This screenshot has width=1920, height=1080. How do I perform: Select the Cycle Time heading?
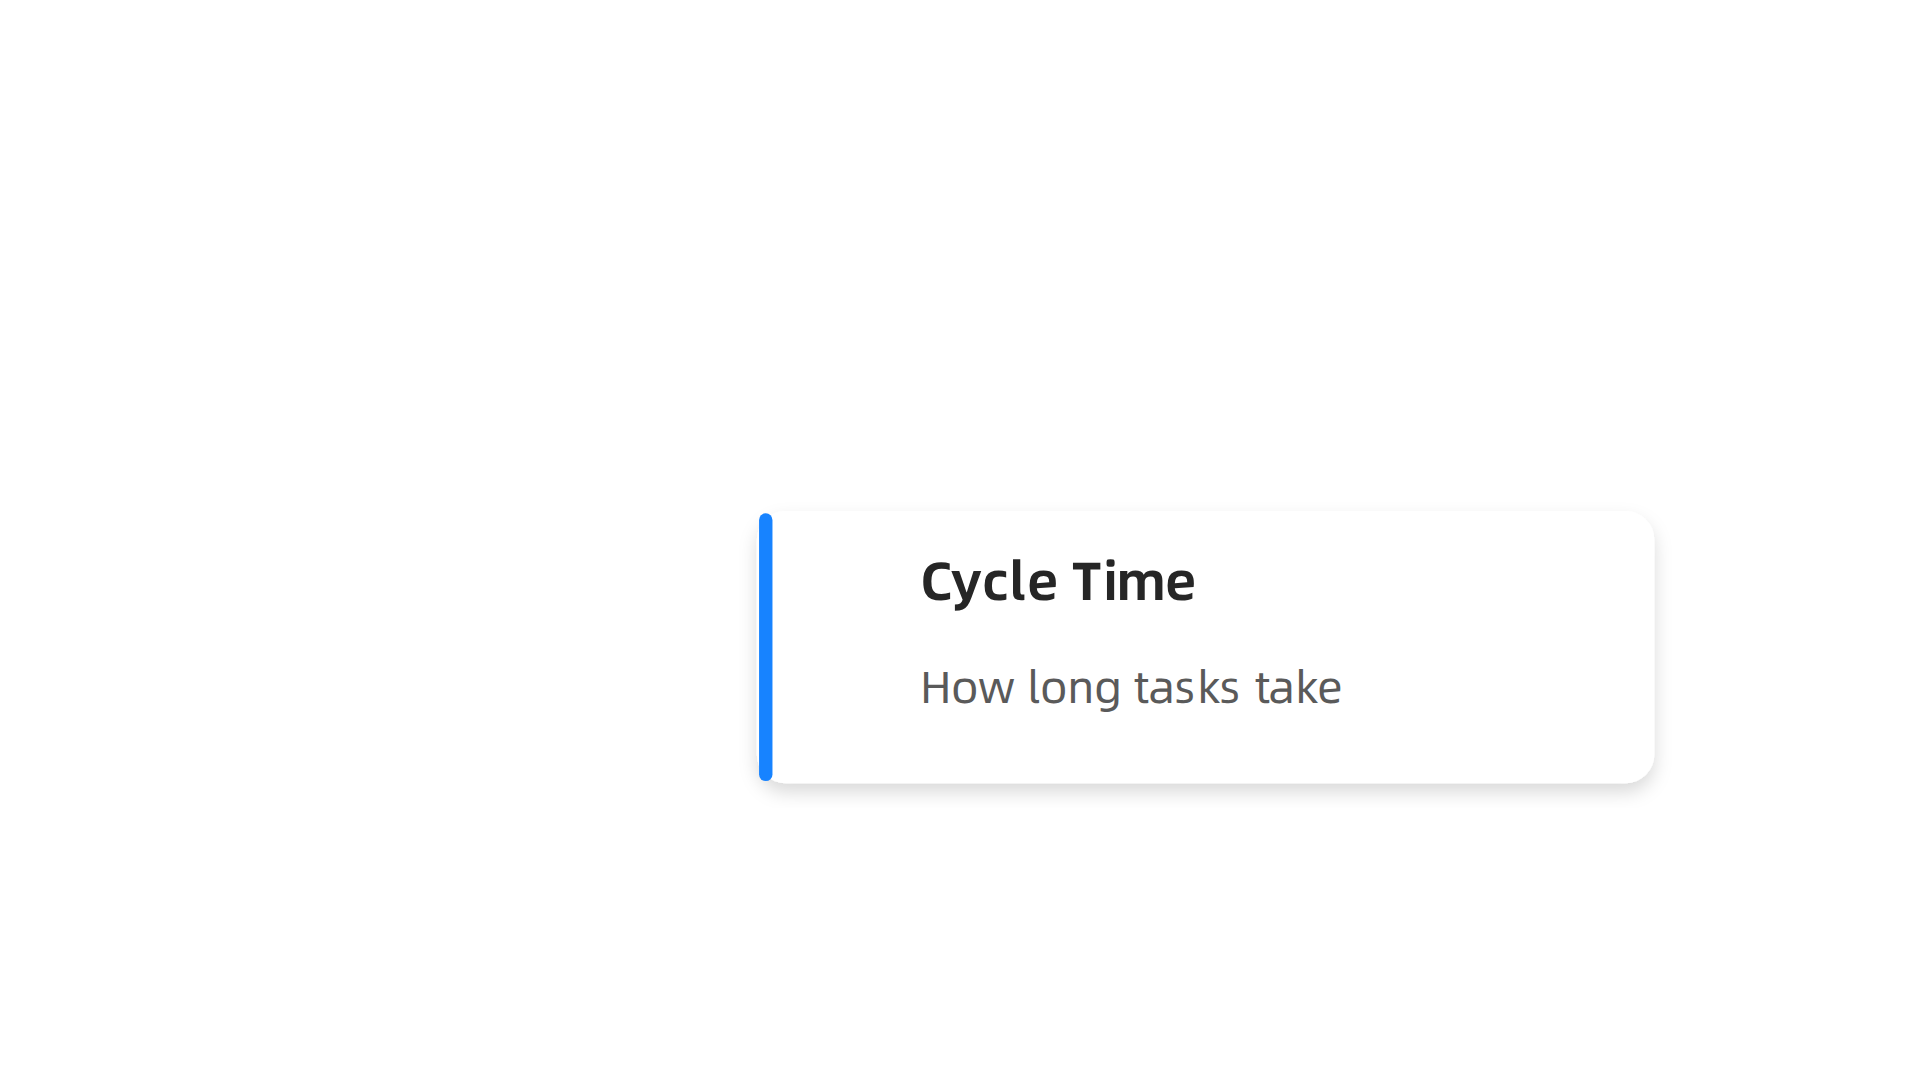(1057, 582)
